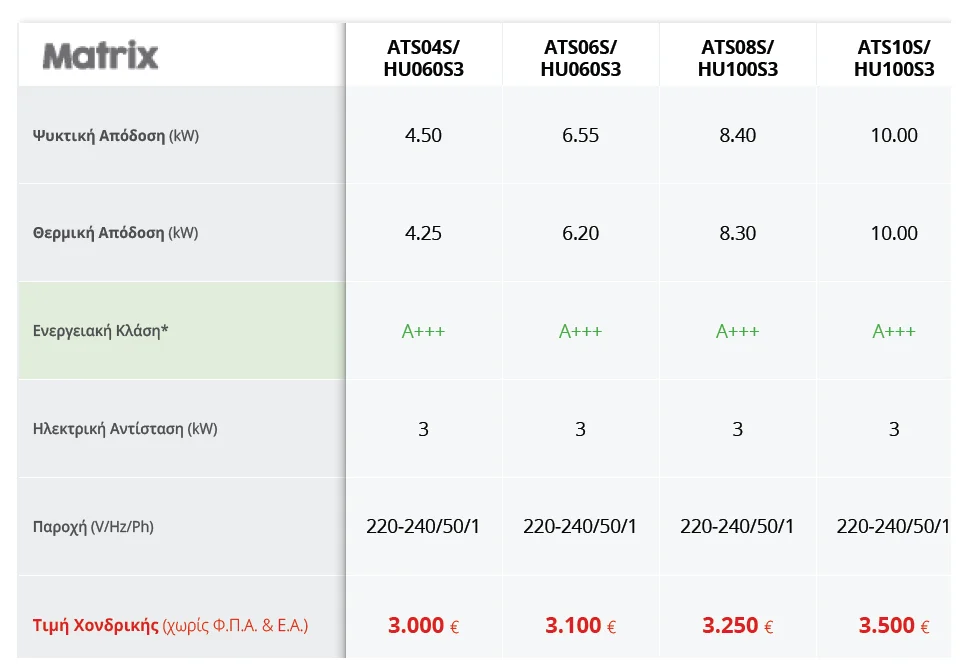The image size is (963, 668).
Task: Click the 3.250 € price
Action: point(737,626)
